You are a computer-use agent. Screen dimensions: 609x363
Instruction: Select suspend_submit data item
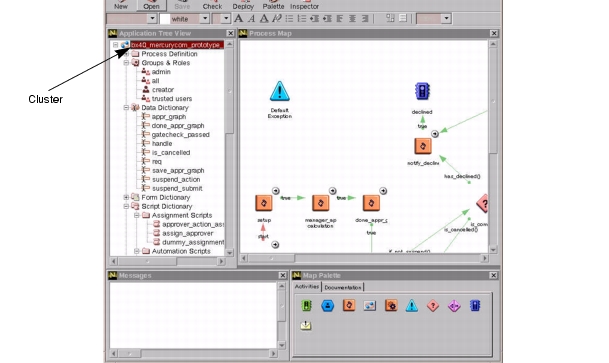point(177,188)
